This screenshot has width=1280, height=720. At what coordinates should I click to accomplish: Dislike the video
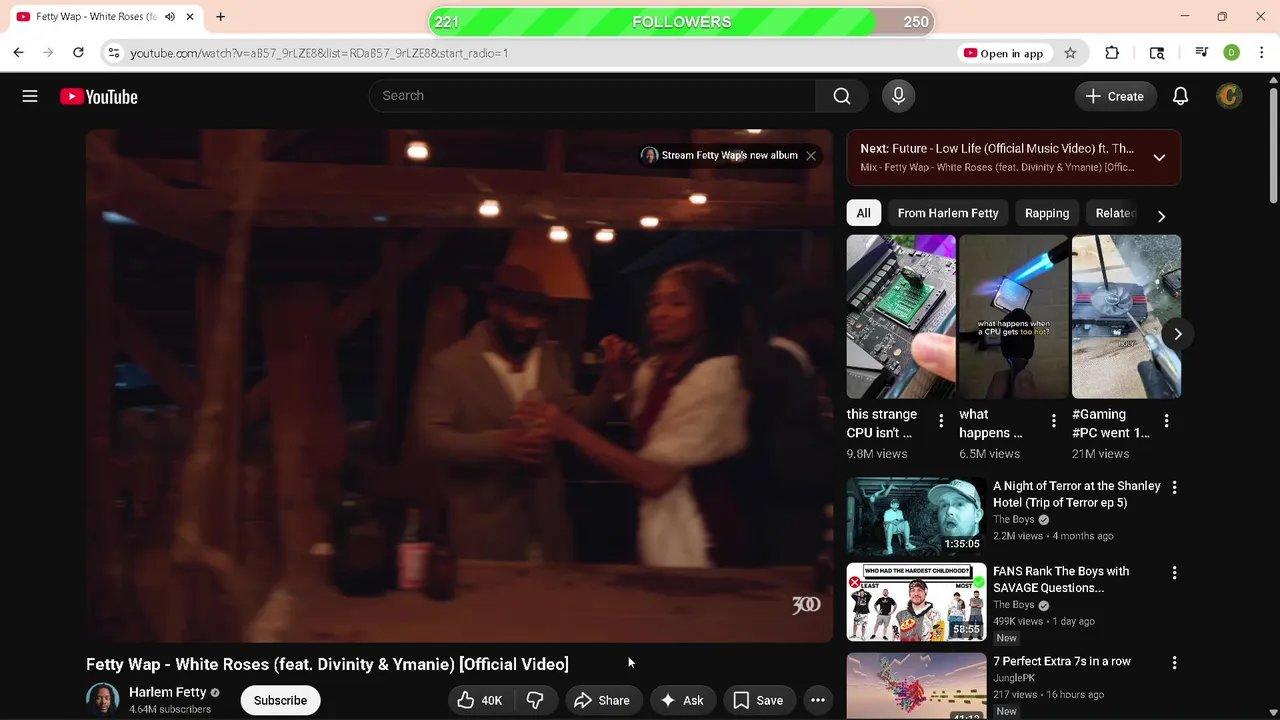[x=535, y=700]
